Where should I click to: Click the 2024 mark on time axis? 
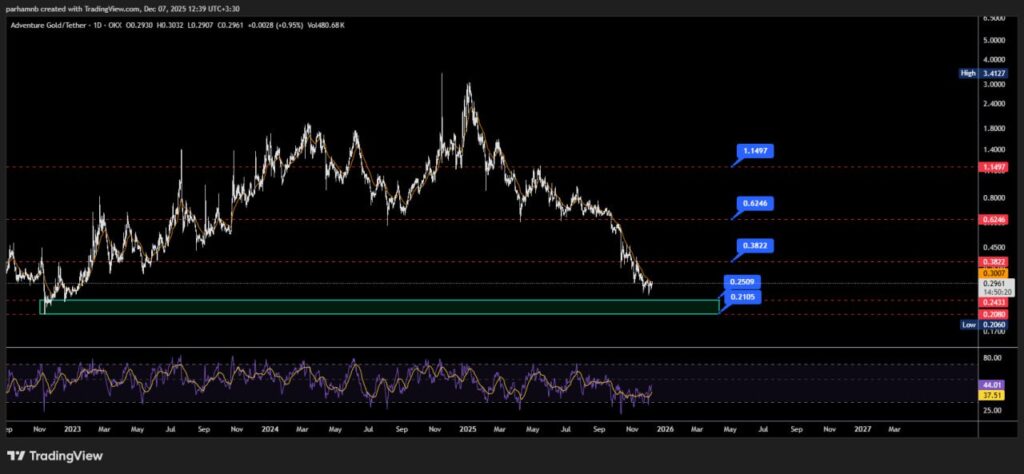[x=268, y=428]
